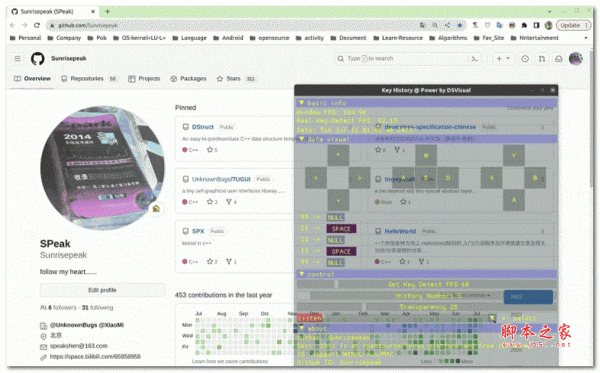This screenshot has width=600, height=373.
Task: Click the large SPeak profile picture
Action: [x=103, y=168]
